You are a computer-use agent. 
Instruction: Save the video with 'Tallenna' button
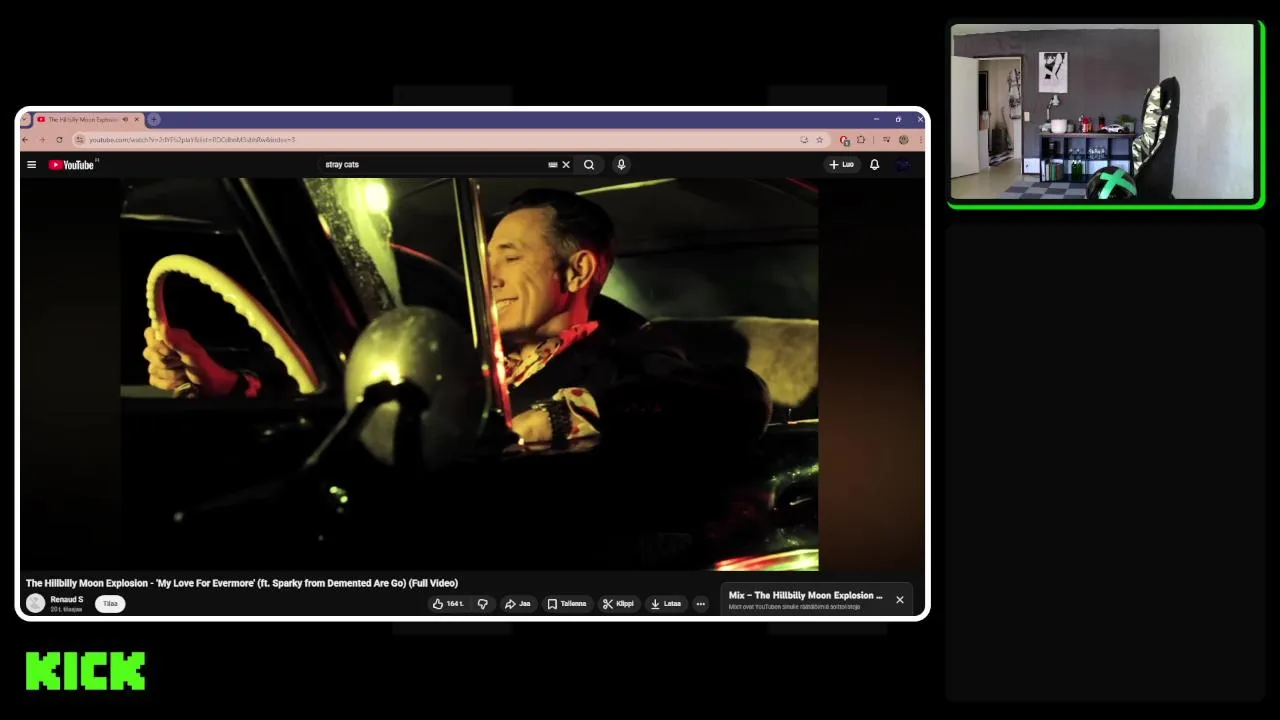[x=567, y=604]
